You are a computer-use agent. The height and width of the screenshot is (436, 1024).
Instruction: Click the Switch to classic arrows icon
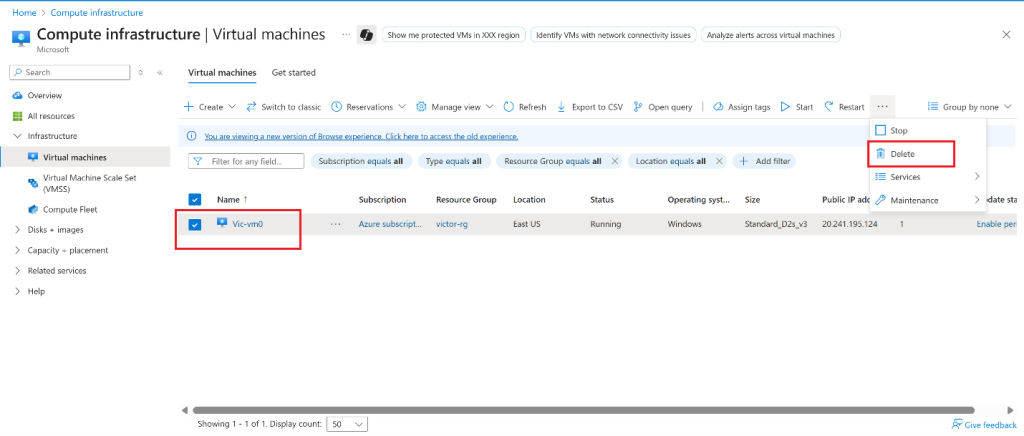coord(251,107)
